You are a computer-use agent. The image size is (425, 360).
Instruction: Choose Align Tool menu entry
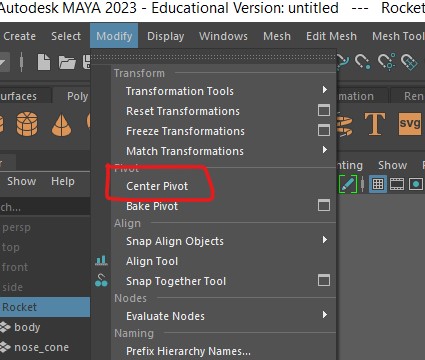[x=152, y=261]
